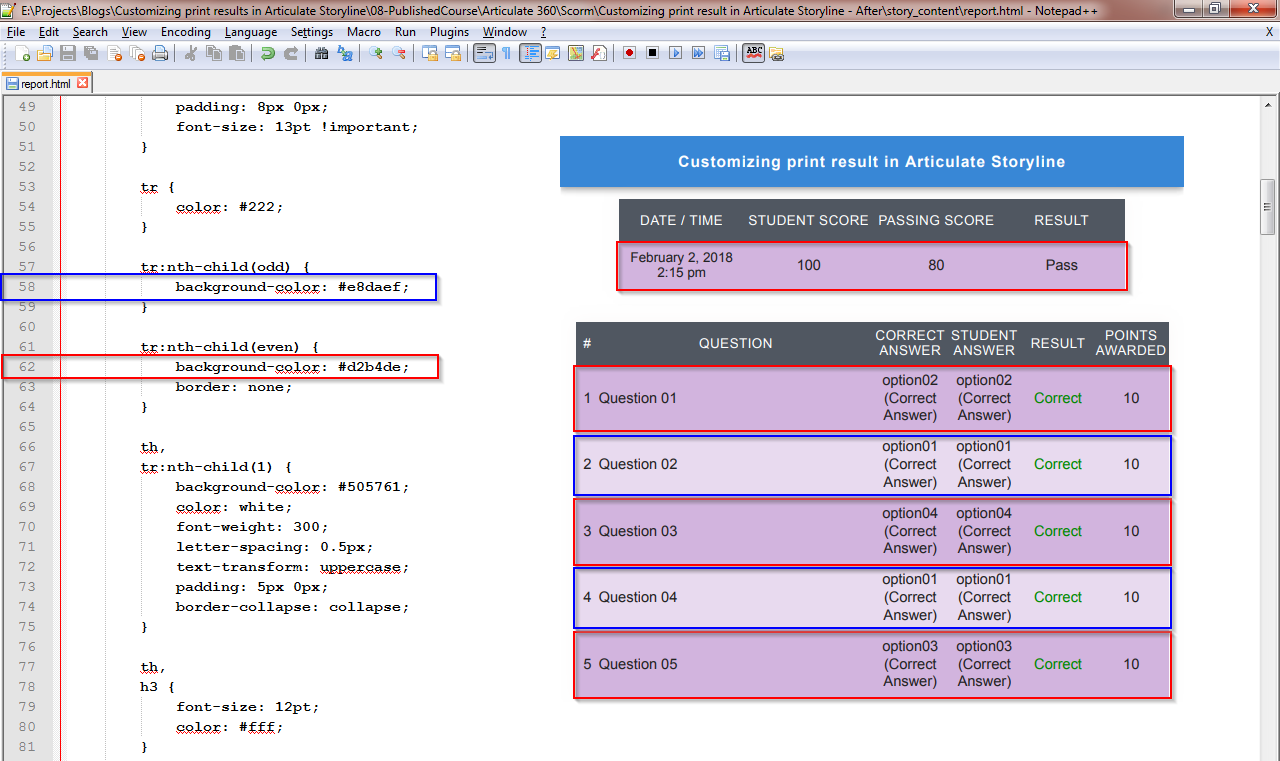Save the file with the Save icon
The height and width of the screenshot is (761, 1280).
pyautogui.click(x=67, y=53)
